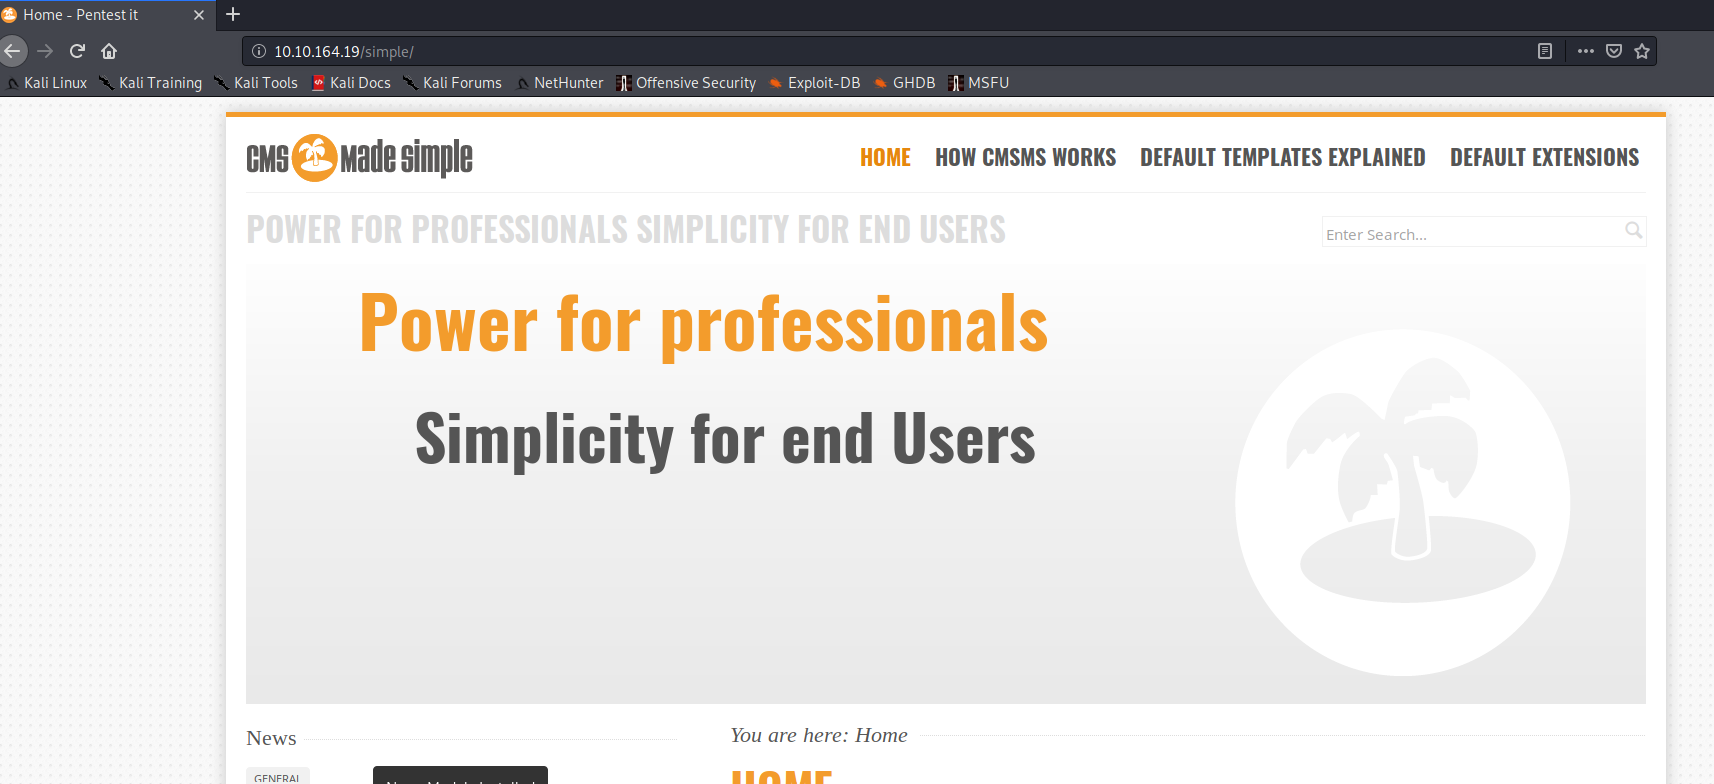Open HOW CMSMS WORKS menu item
This screenshot has height=784, width=1714.
[x=1025, y=158]
